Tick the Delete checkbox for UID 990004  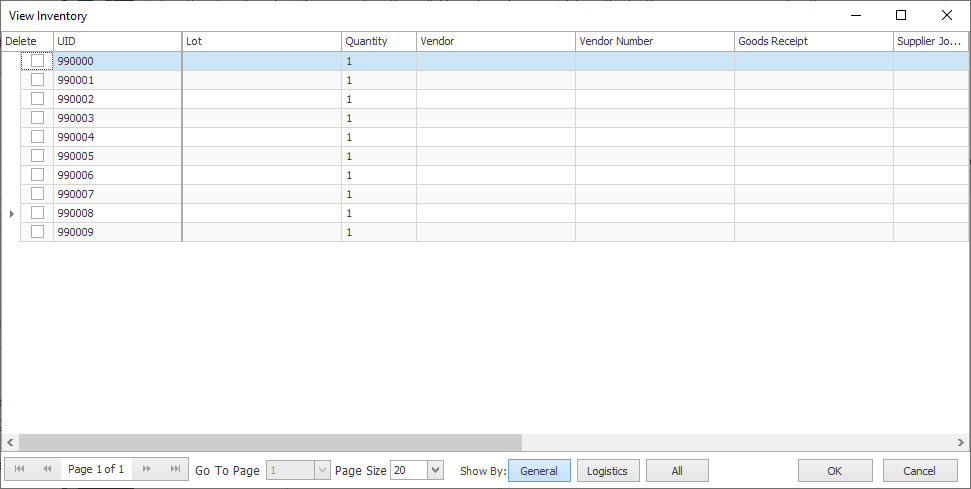pyautogui.click(x=37, y=137)
